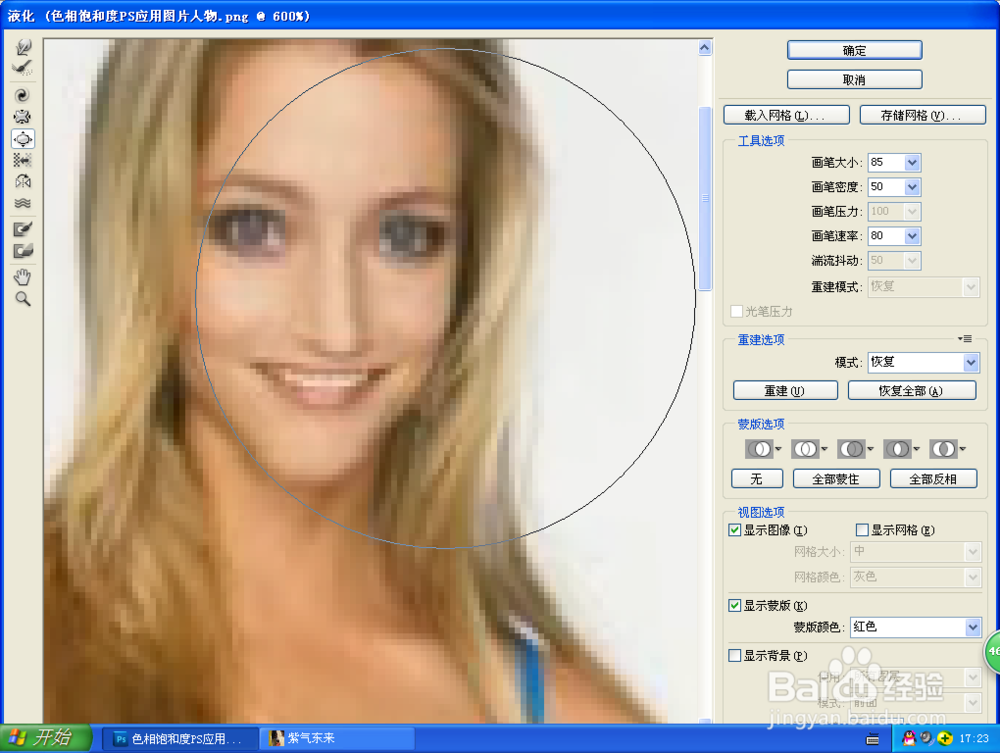Image resolution: width=1000 pixels, height=753 pixels.
Task: Switch to 色相饱和度PS应用 taskbar item
Action: coord(180,739)
